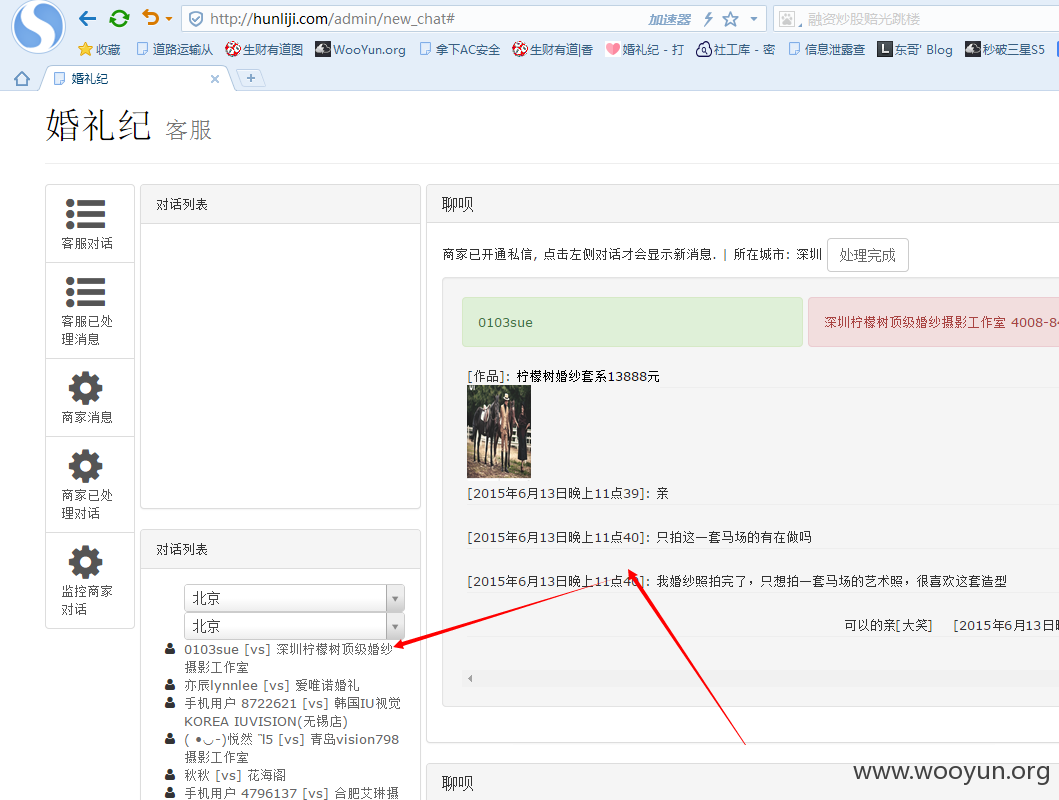Viewport: 1059px width, 800px height.
Task: Open the 收藏 favorites star menu
Action: pos(99,49)
